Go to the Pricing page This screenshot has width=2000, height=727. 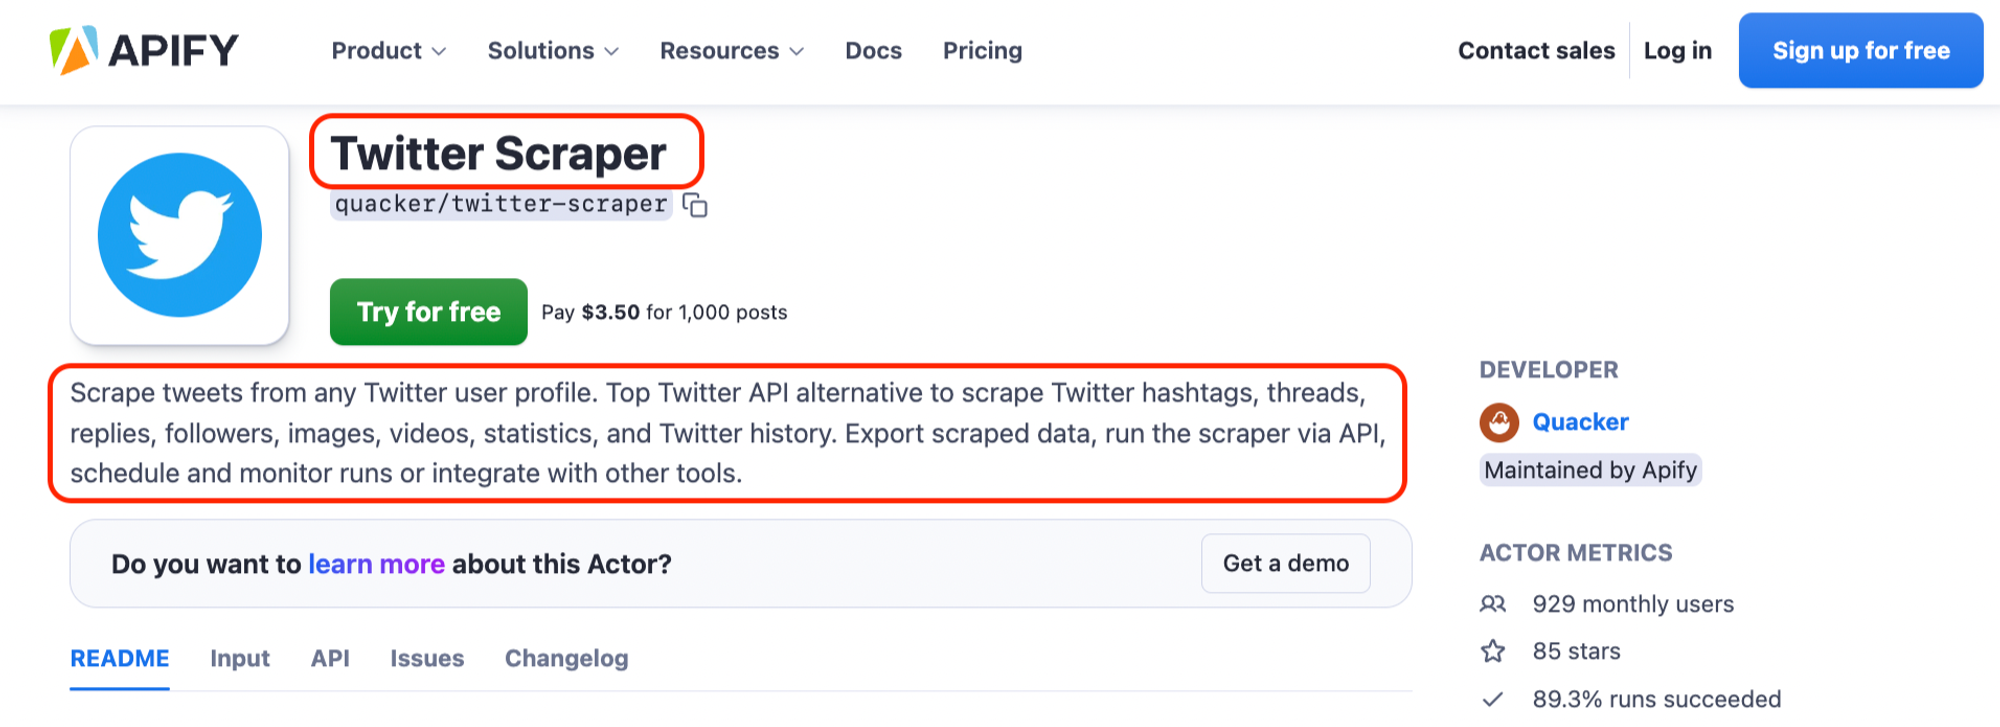point(982,51)
